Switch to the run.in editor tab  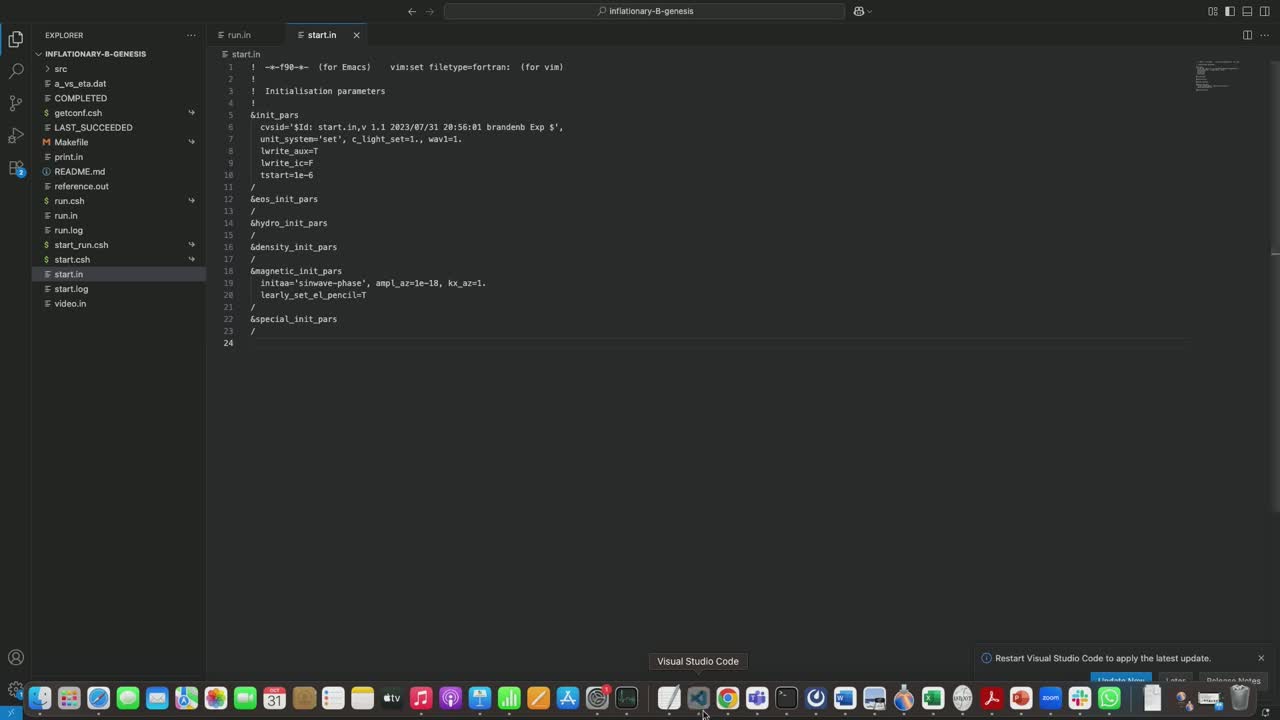(x=238, y=35)
